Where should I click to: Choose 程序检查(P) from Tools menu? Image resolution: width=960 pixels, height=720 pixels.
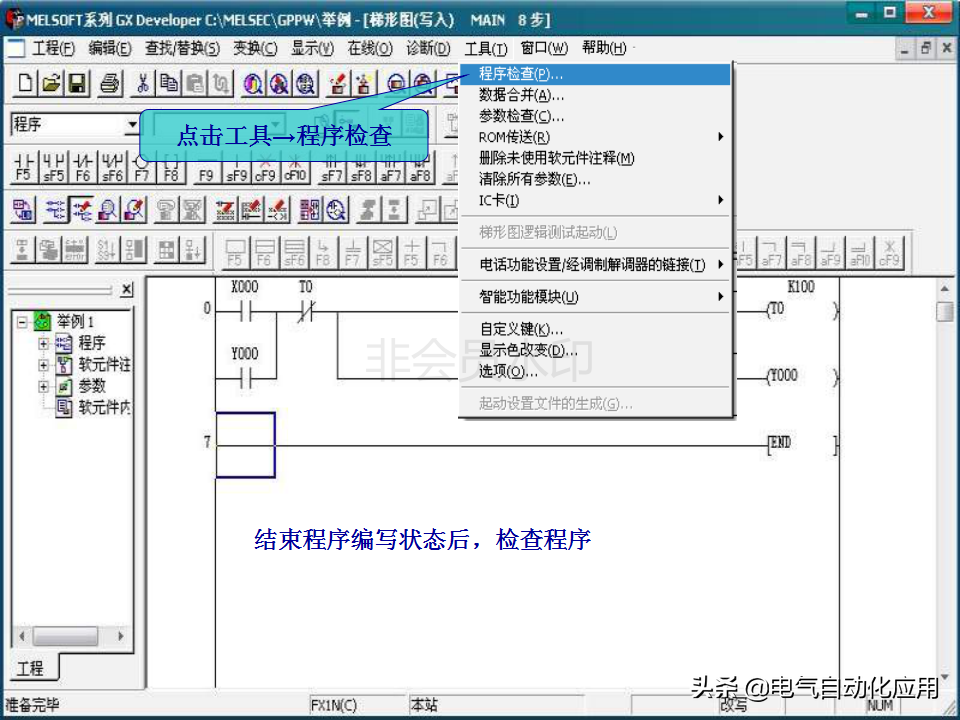coord(594,74)
